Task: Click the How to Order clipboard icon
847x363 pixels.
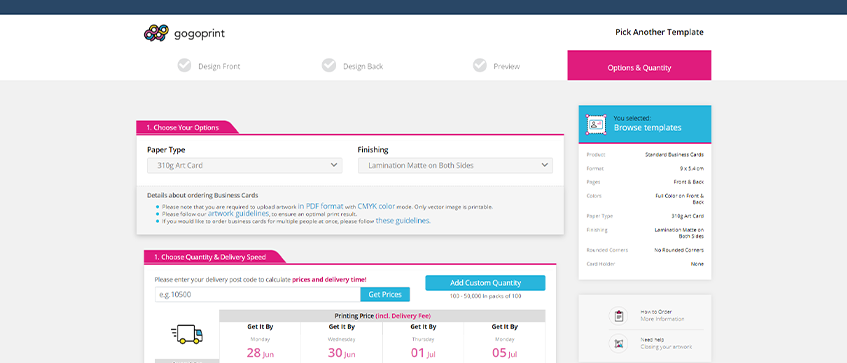Action: (619, 315)
